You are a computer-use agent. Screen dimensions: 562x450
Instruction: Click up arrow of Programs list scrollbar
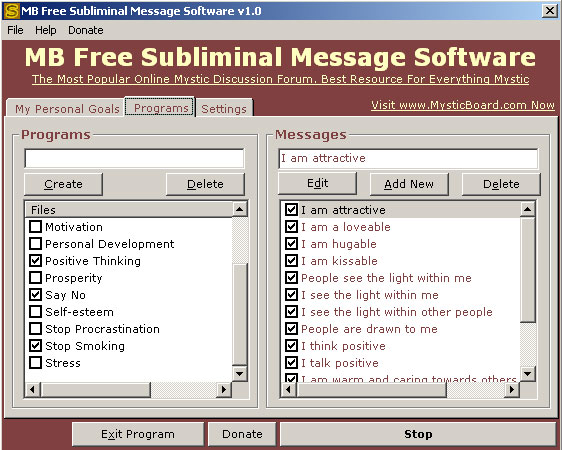tap(240, 209)
